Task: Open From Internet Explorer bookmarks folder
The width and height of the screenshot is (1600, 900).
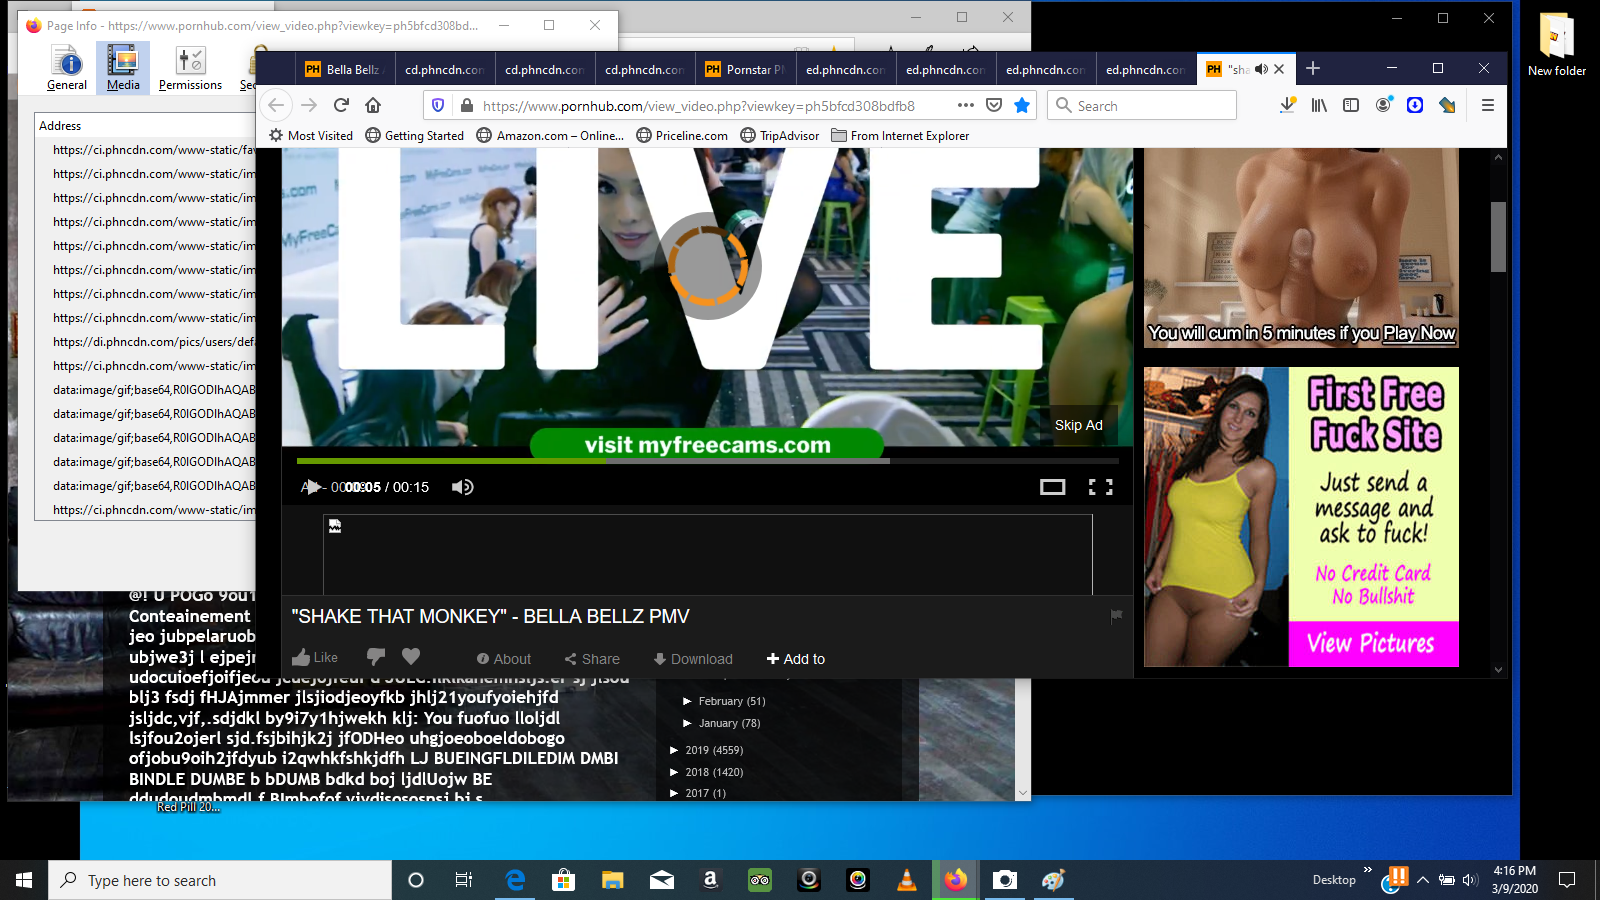Action: (x=900, y=135)
